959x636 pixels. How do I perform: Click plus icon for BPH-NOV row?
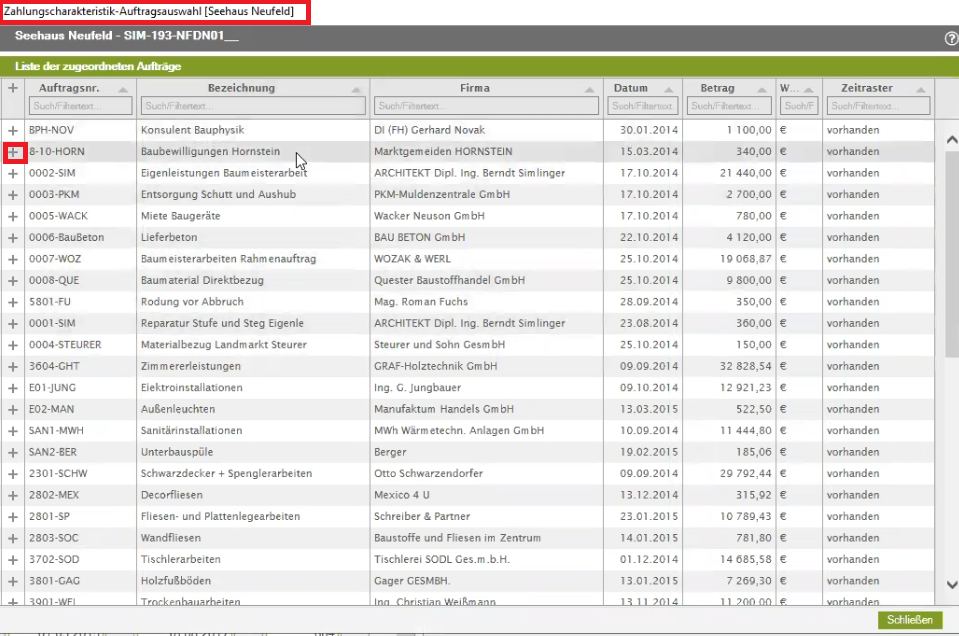click(x=13, y=131)
